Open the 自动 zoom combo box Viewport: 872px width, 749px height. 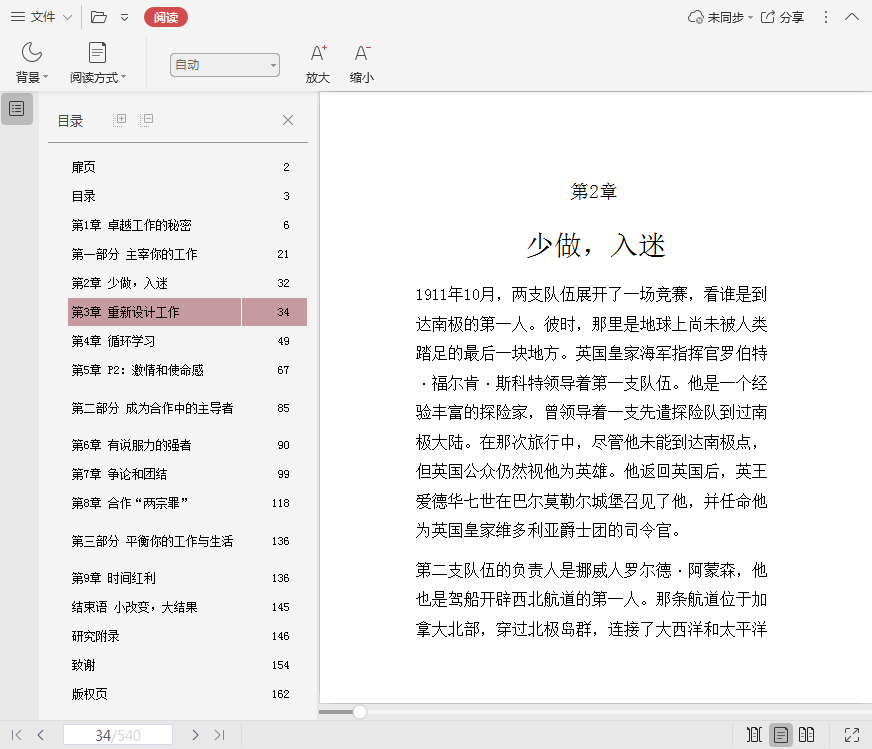[225, 65]
